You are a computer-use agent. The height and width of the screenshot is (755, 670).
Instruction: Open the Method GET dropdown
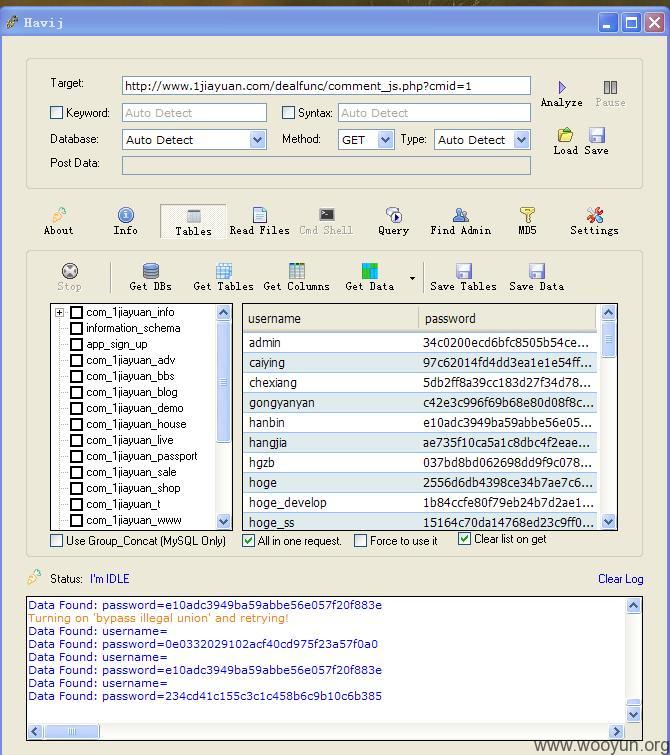pos(385,140)
